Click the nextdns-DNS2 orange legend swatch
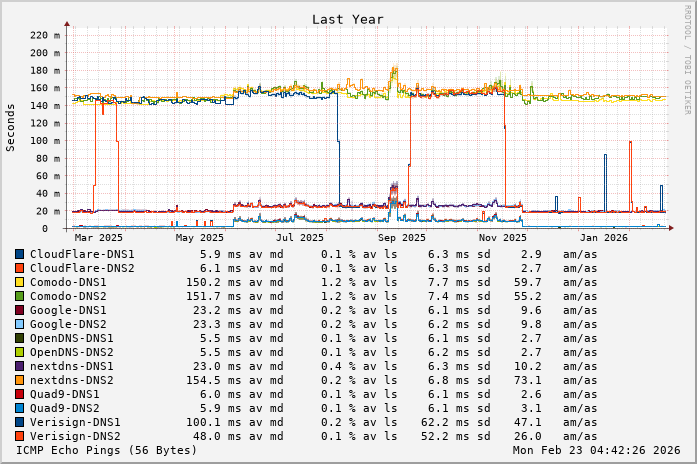697x464 pixels. coord(19,381)
